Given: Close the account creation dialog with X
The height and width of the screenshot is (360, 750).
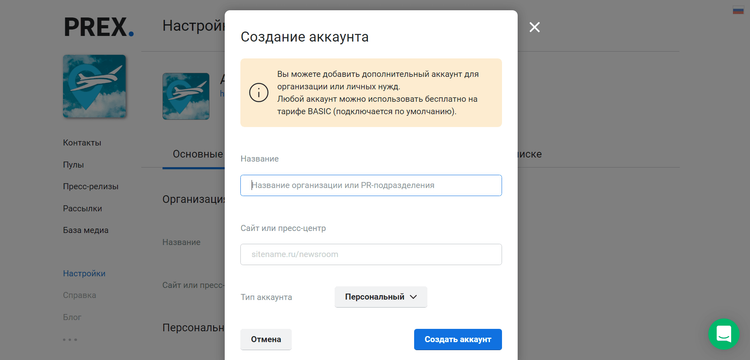Looking at the screenshot, I should [534, 27].
